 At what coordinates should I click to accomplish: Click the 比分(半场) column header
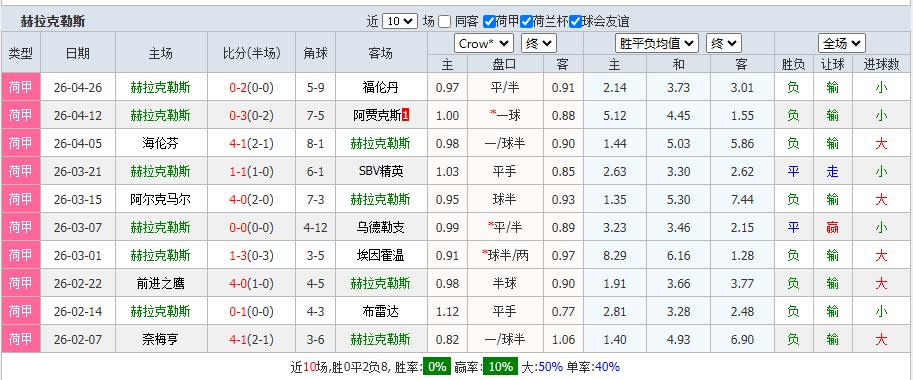[x=252, y=54]
